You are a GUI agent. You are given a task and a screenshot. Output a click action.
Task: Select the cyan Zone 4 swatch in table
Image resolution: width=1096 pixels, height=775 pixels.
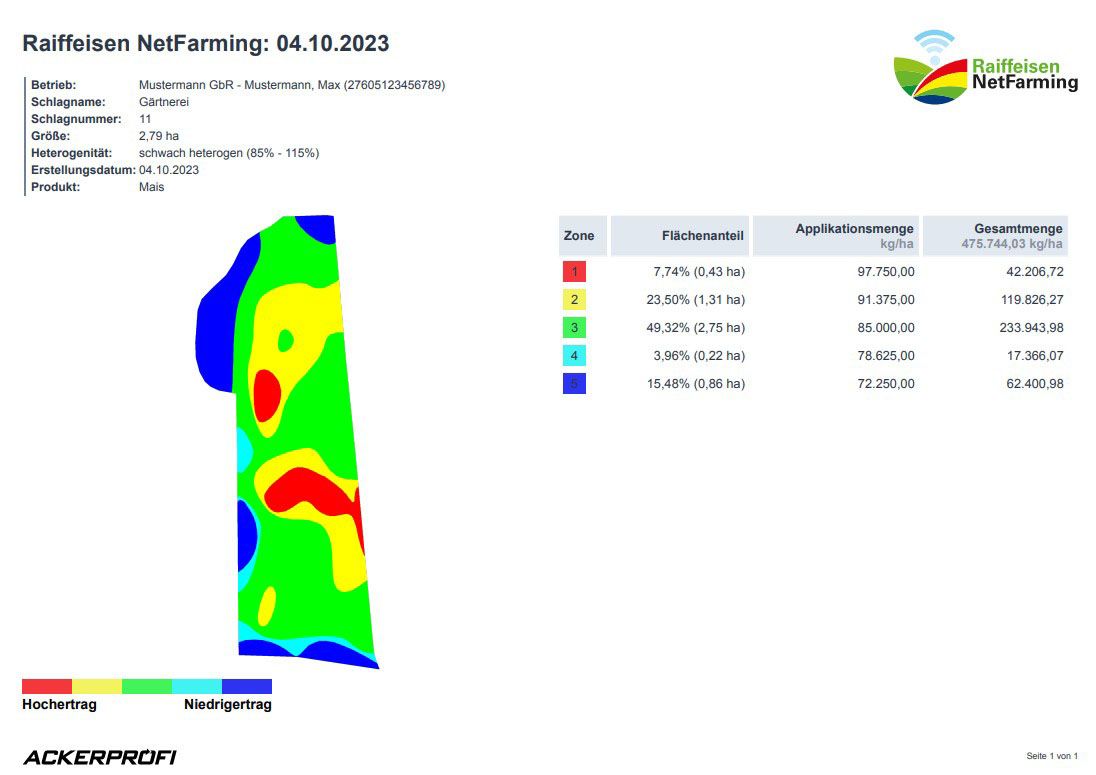pos(574,356)
